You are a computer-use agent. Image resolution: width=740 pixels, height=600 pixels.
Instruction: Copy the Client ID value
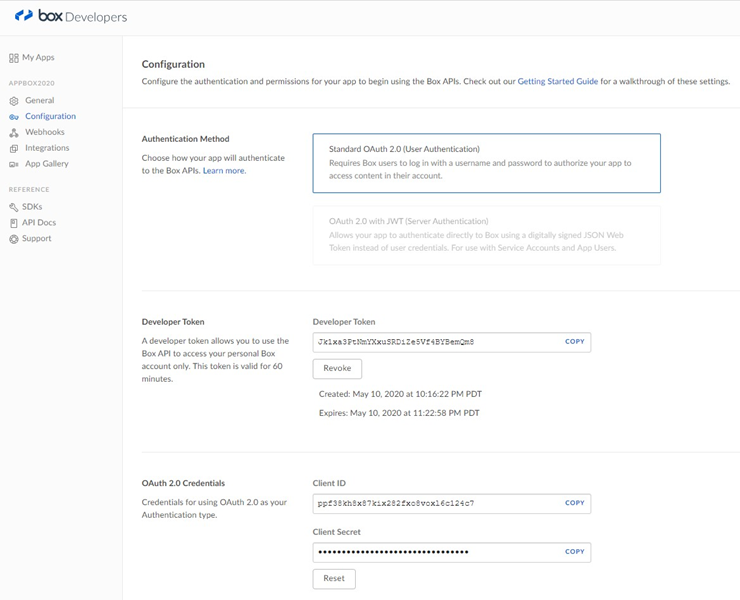click(x=574, y=503)
